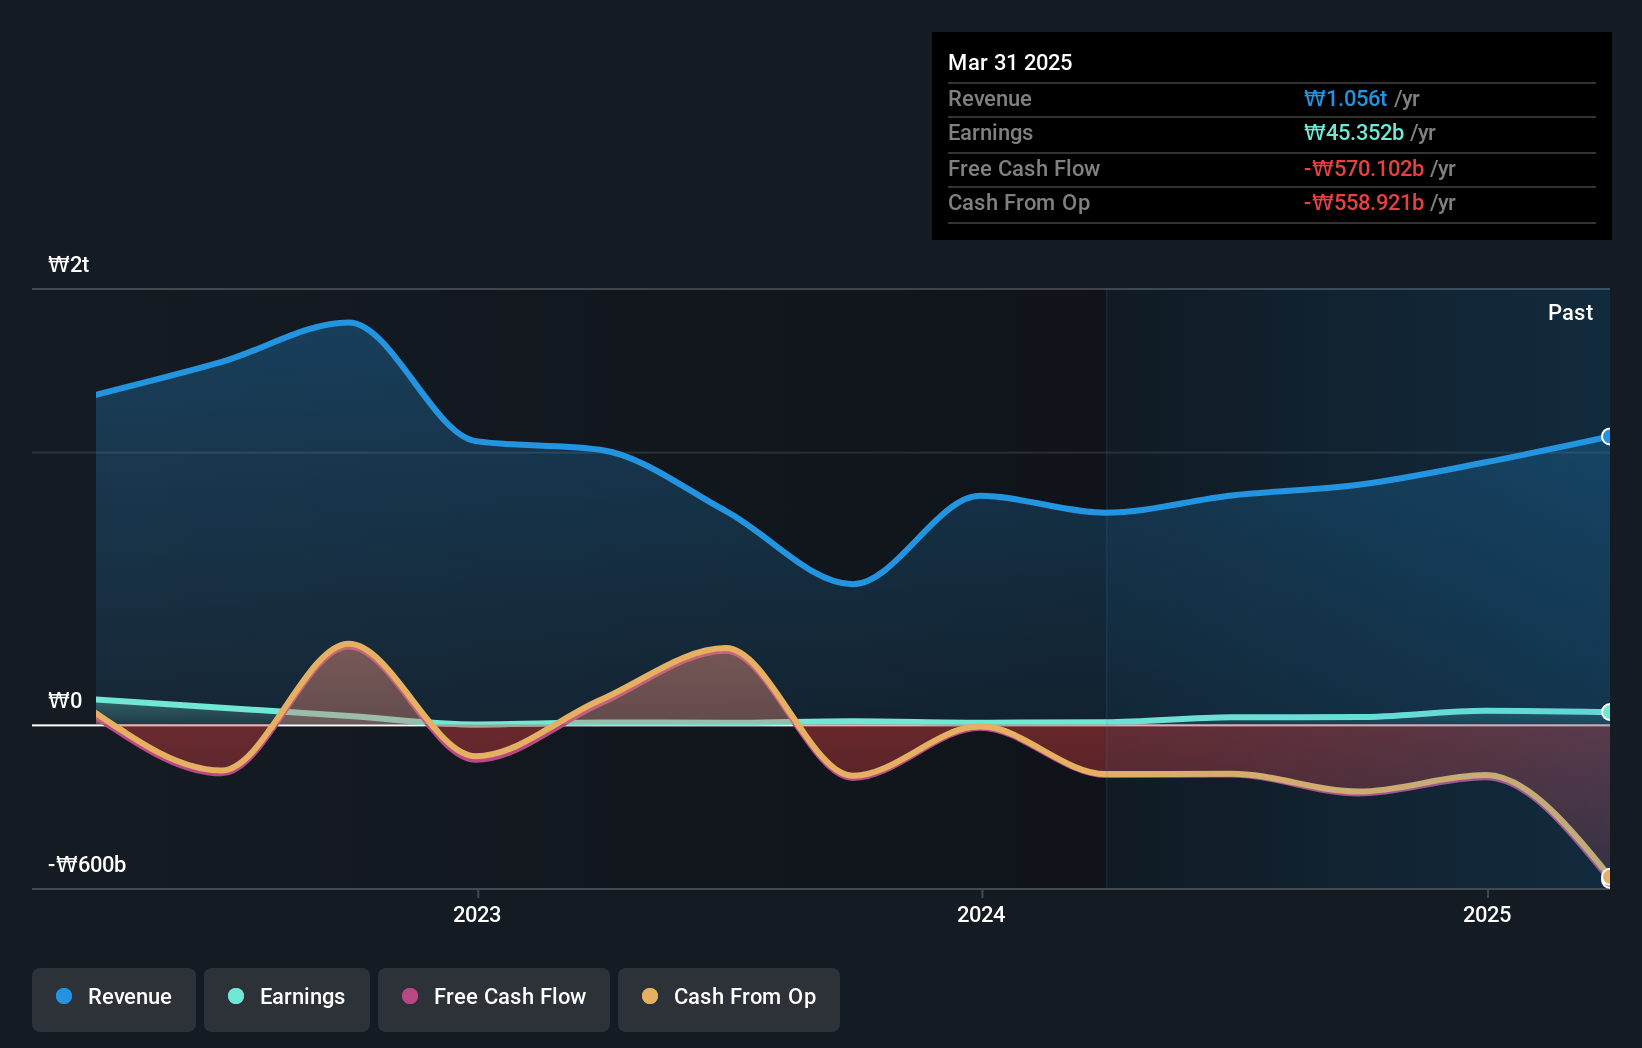Click the 2023 x-axis label
The image size is (1642, 1048).
[477, 914]
